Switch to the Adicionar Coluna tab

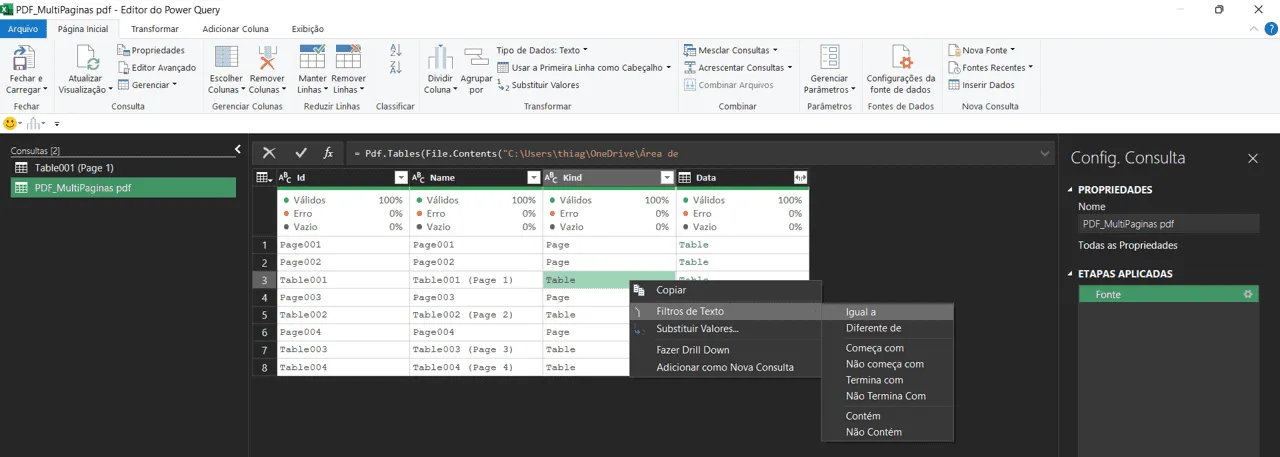pyautogui.click(x=235, y=29)
